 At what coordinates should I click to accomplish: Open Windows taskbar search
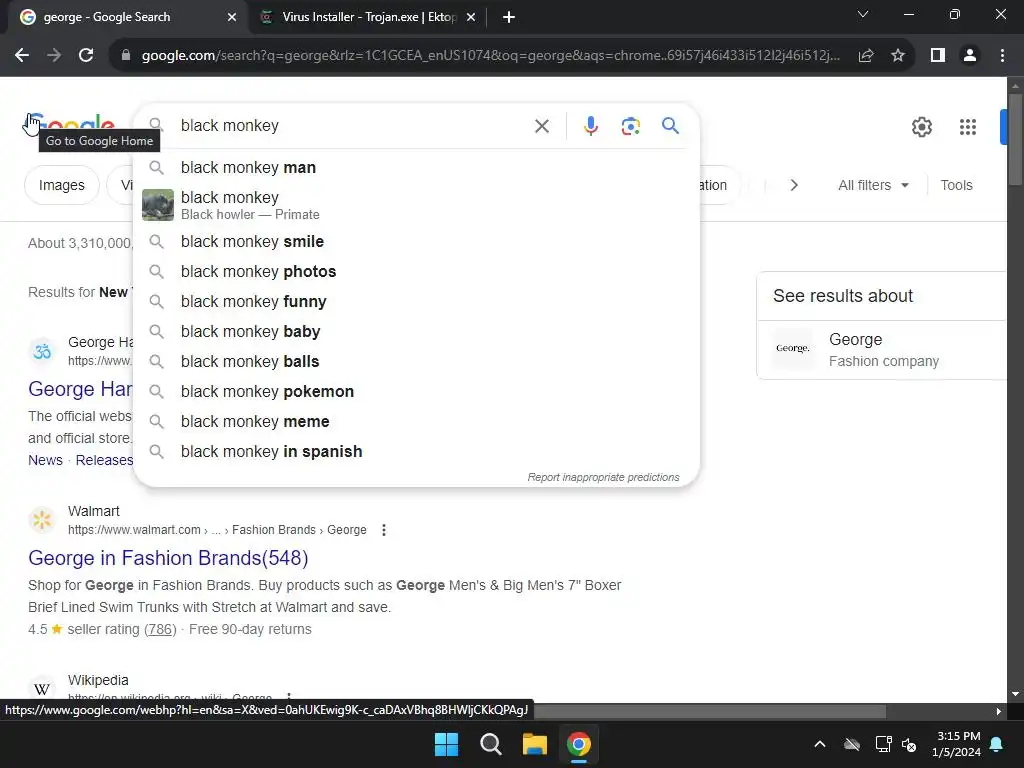click(x=490, y=744)
